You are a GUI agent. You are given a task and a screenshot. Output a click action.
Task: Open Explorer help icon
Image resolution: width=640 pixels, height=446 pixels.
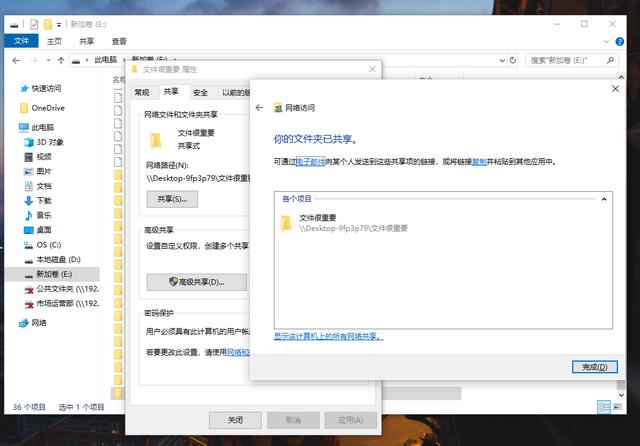(620, 42)
